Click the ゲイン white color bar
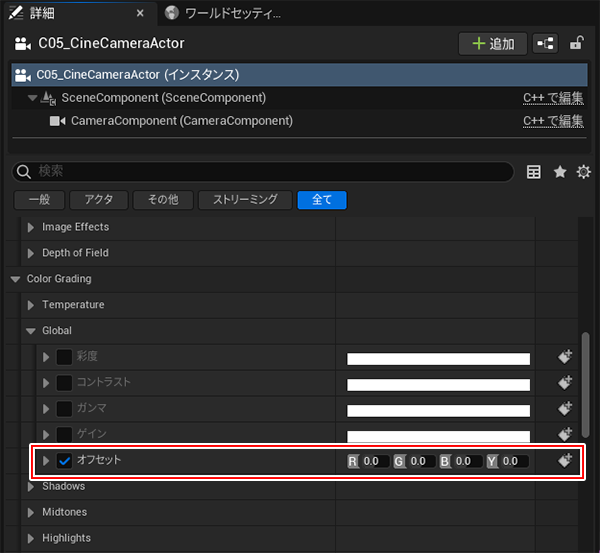The height and width of the screenshot is (553, 600). tap(438, 436)
